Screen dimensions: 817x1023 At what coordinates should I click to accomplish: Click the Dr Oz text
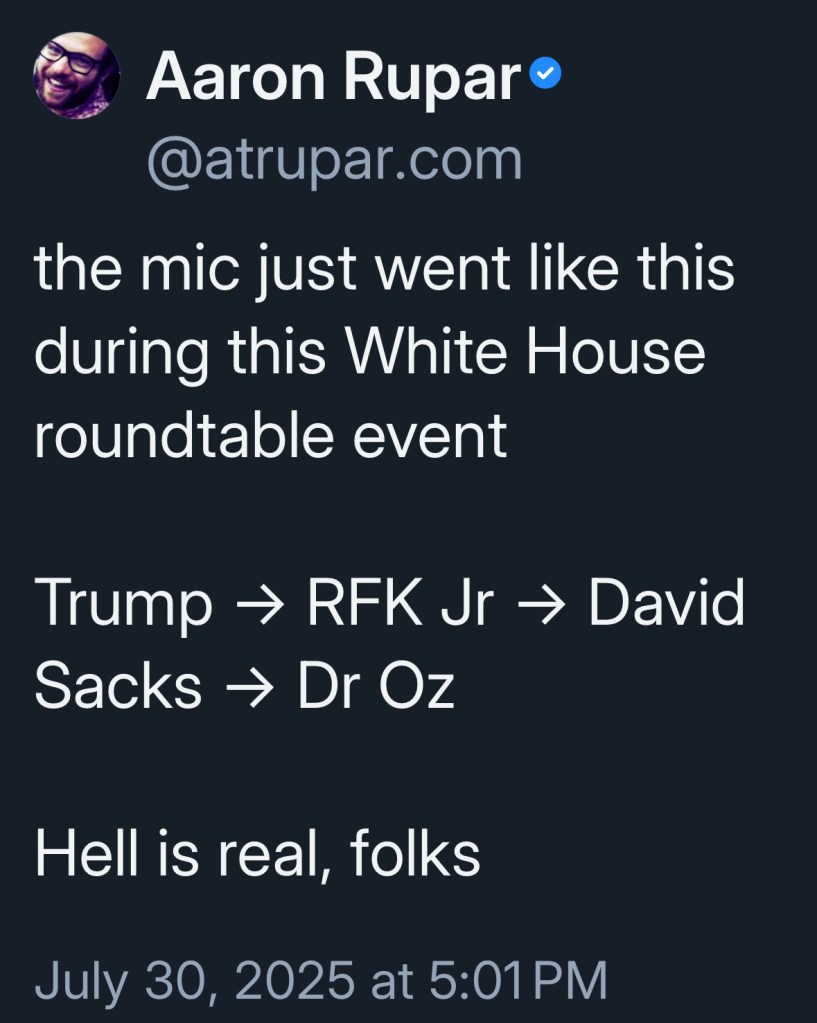376,688
